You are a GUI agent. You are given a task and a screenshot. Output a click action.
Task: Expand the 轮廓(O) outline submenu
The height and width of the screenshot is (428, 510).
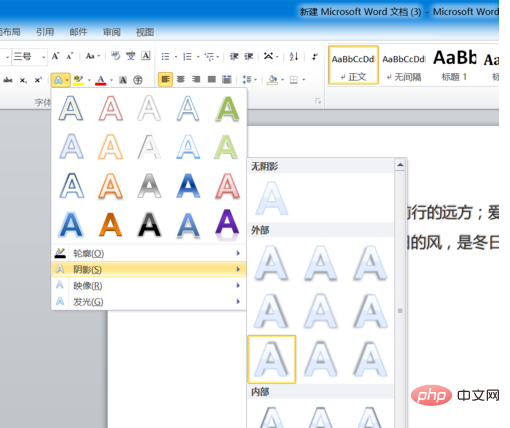pyautogui.click(x=149, y=253)
